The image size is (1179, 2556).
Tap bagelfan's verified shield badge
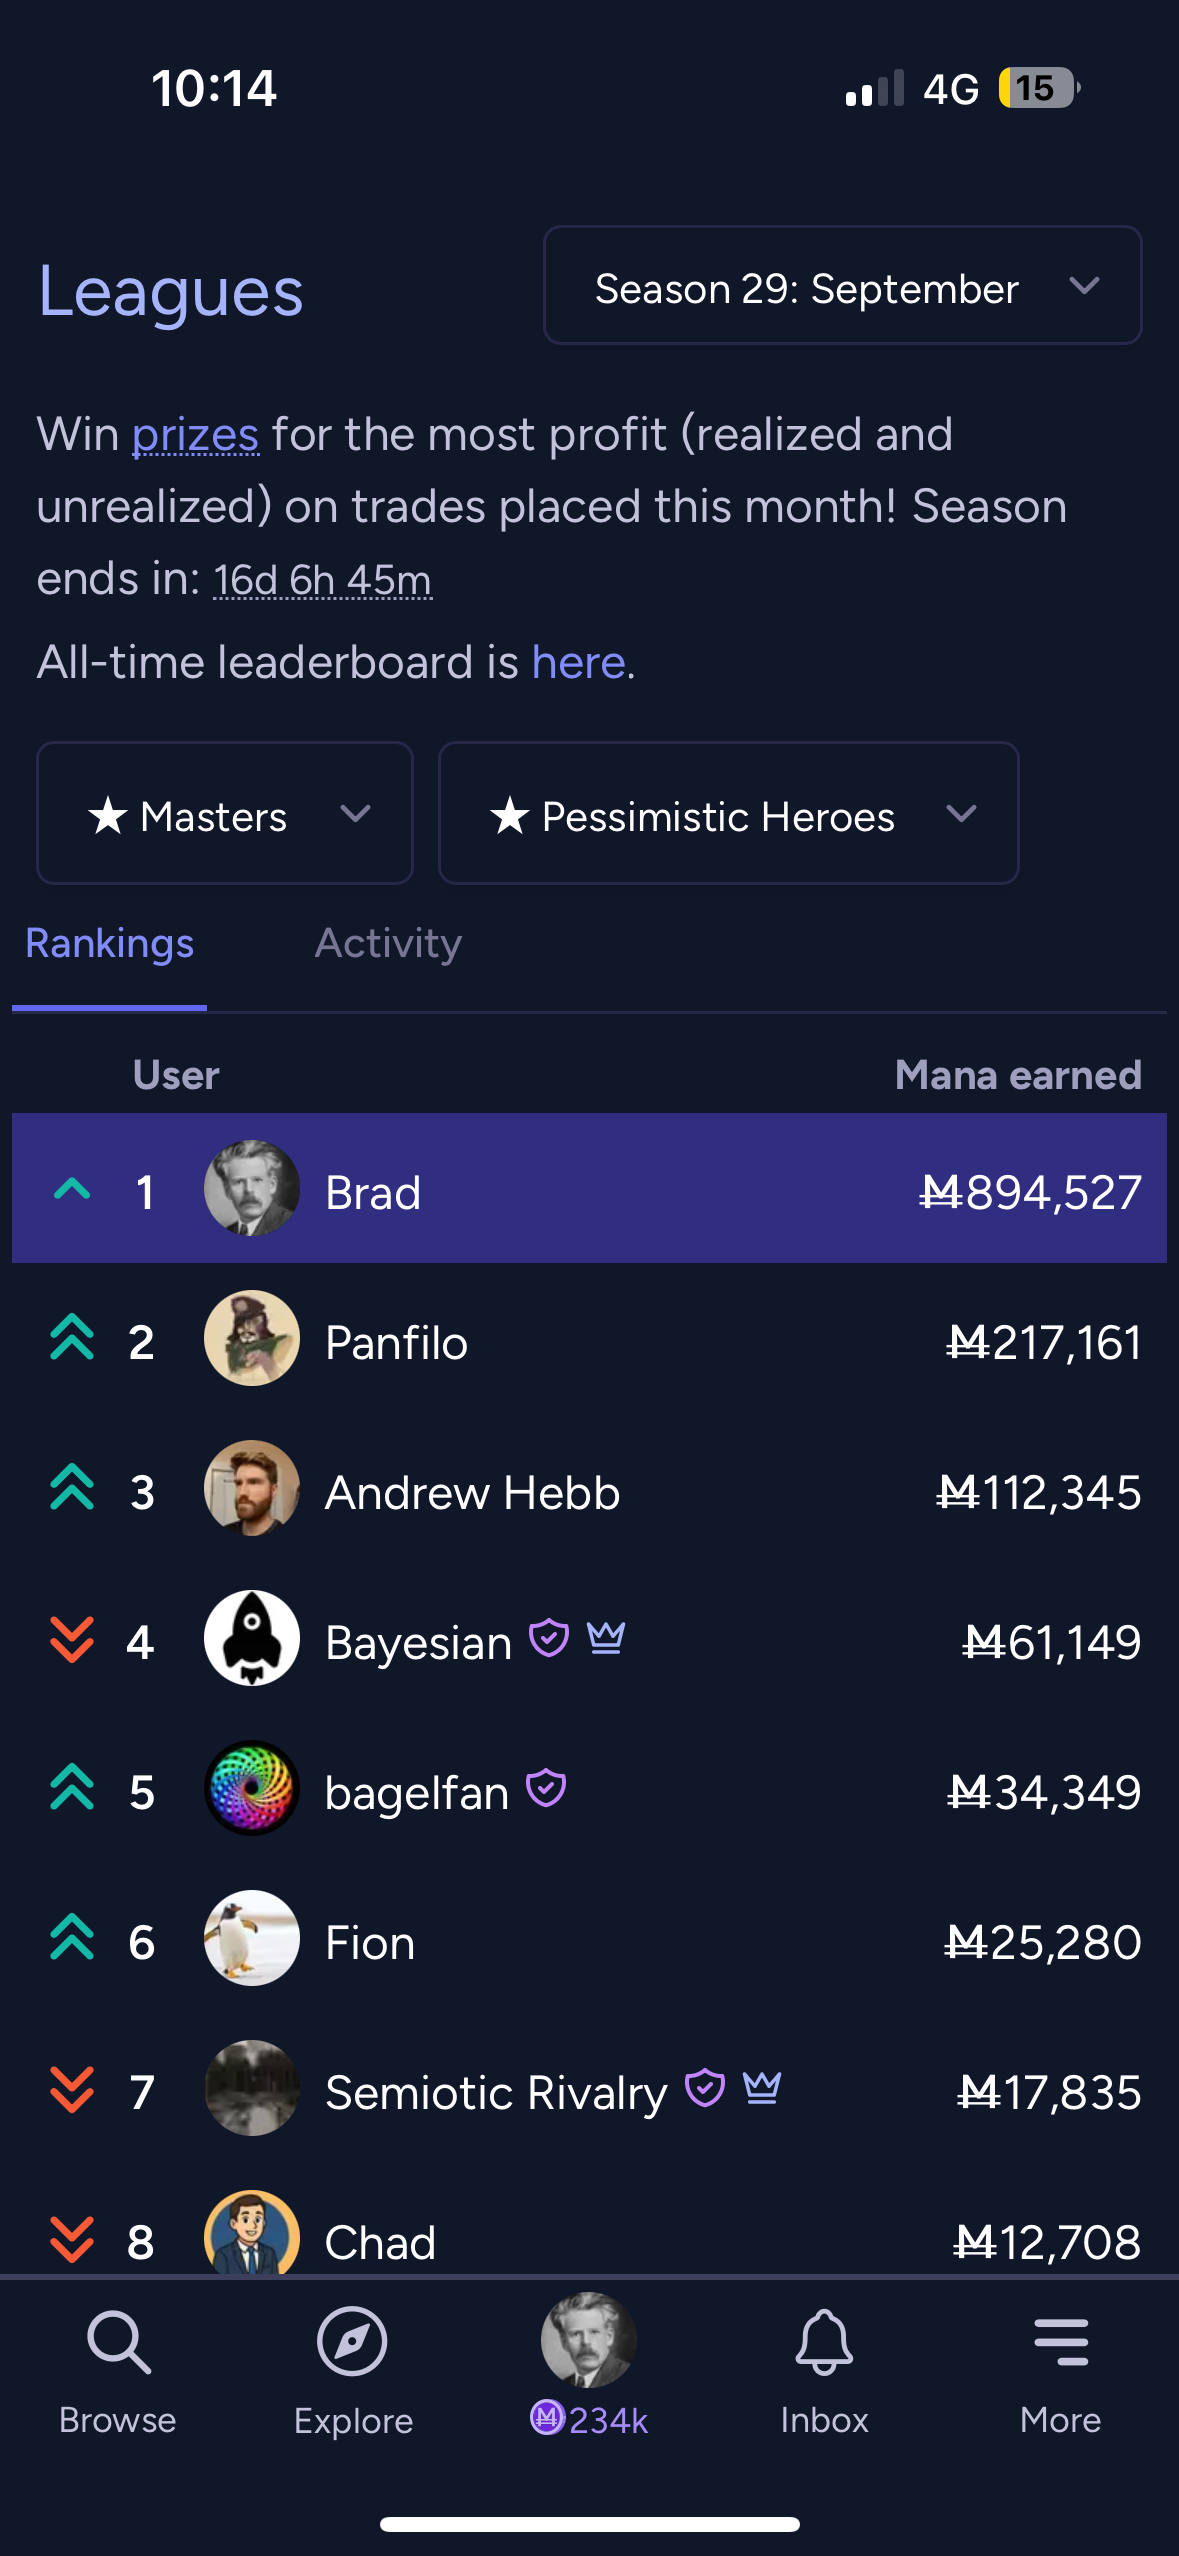click(x=546, y=1788)
